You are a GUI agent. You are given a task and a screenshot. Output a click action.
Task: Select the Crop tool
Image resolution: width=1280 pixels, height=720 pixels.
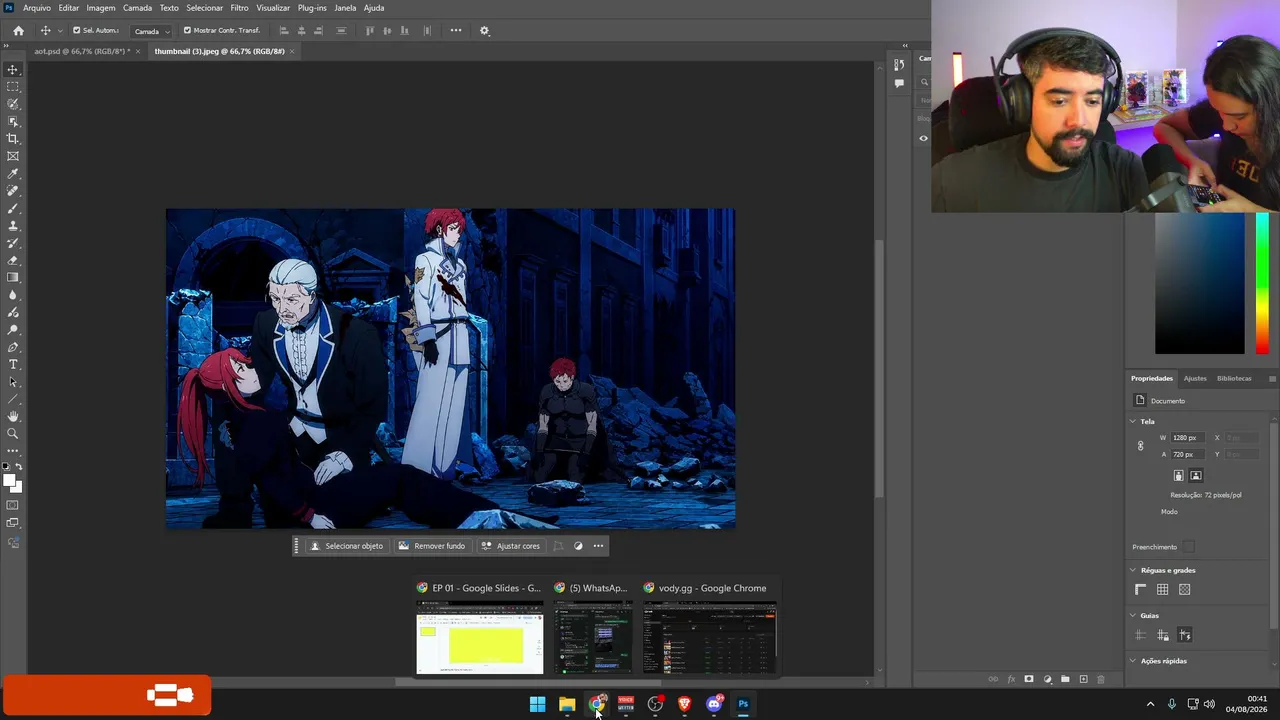pyautogui.click(x=13, y=139)
